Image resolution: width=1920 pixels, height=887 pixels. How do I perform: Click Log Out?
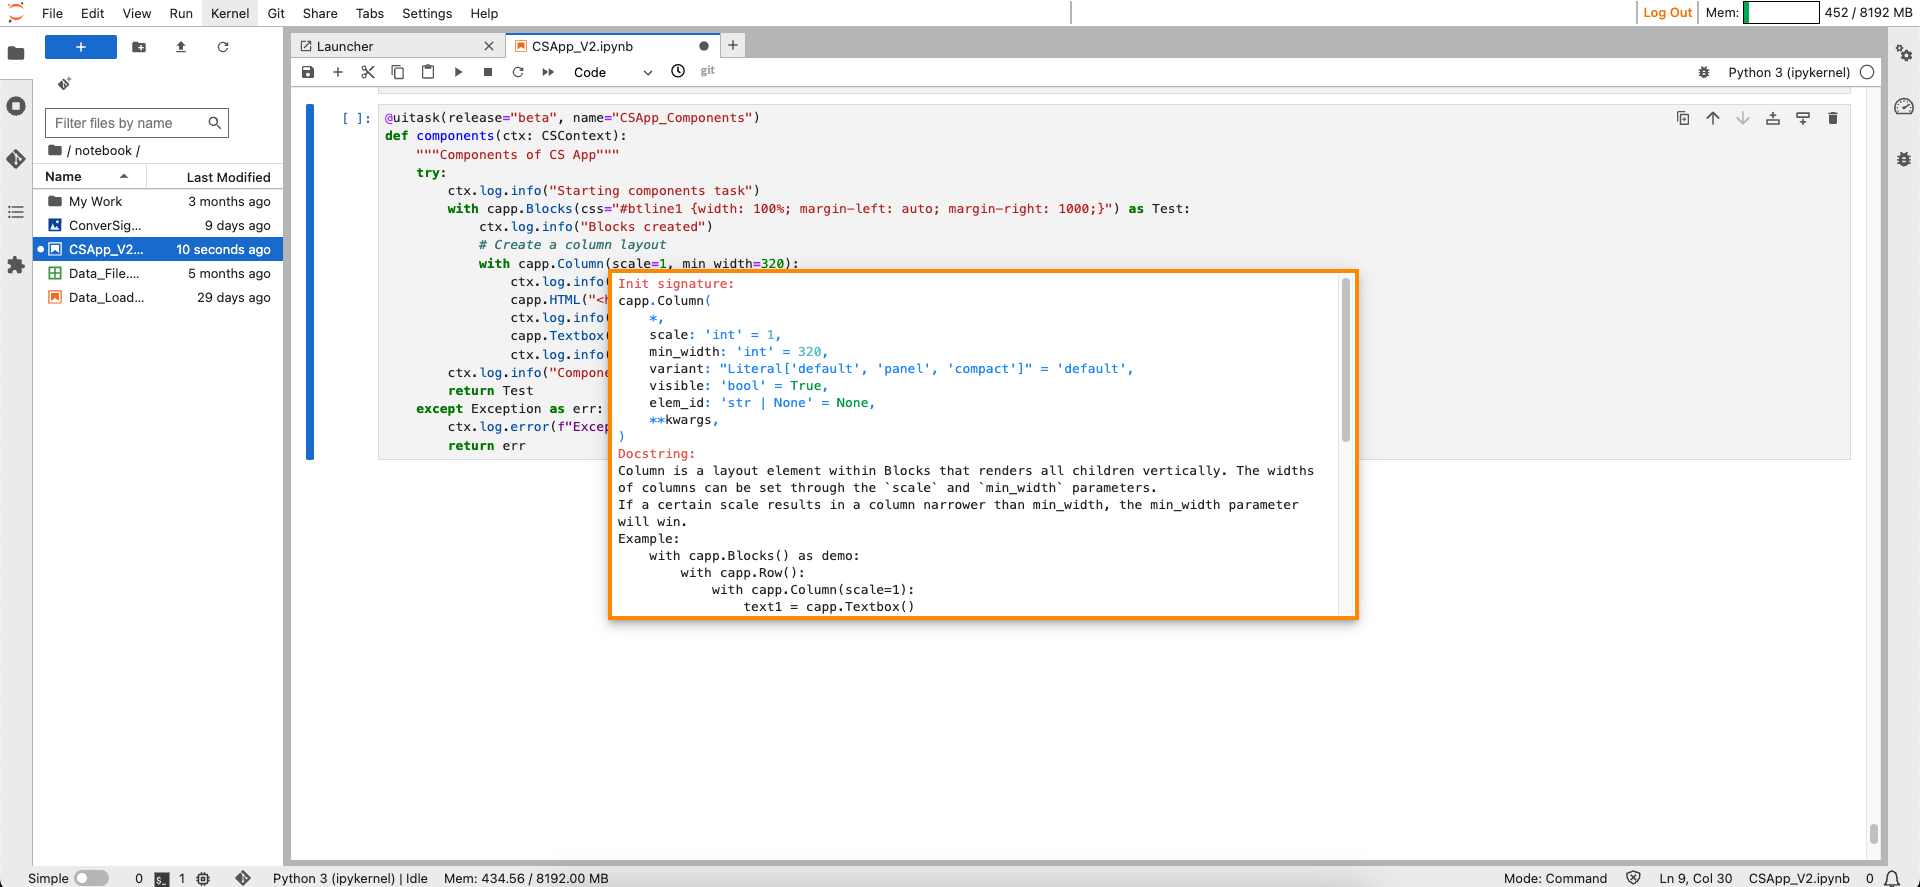click(1667, 13)
